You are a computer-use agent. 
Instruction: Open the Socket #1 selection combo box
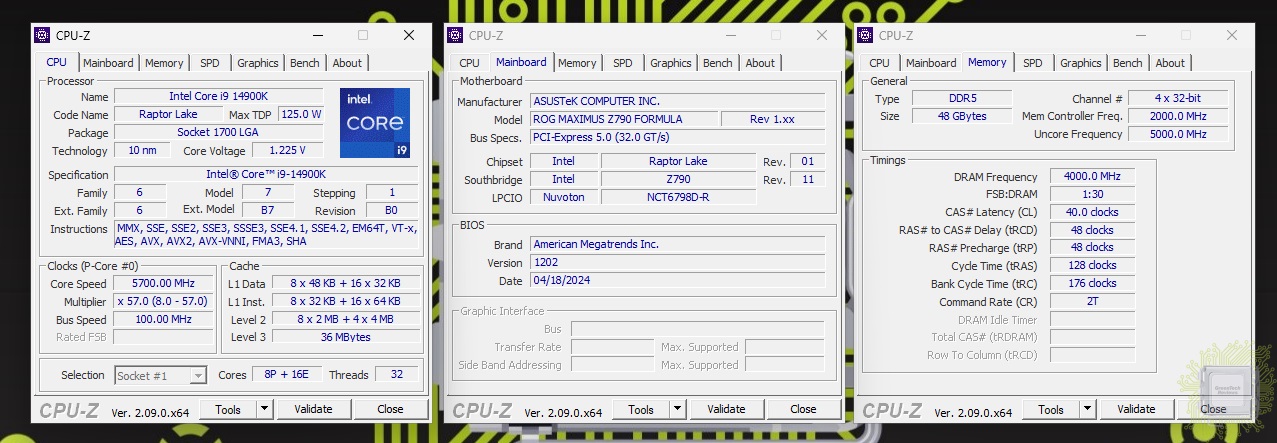160,375
